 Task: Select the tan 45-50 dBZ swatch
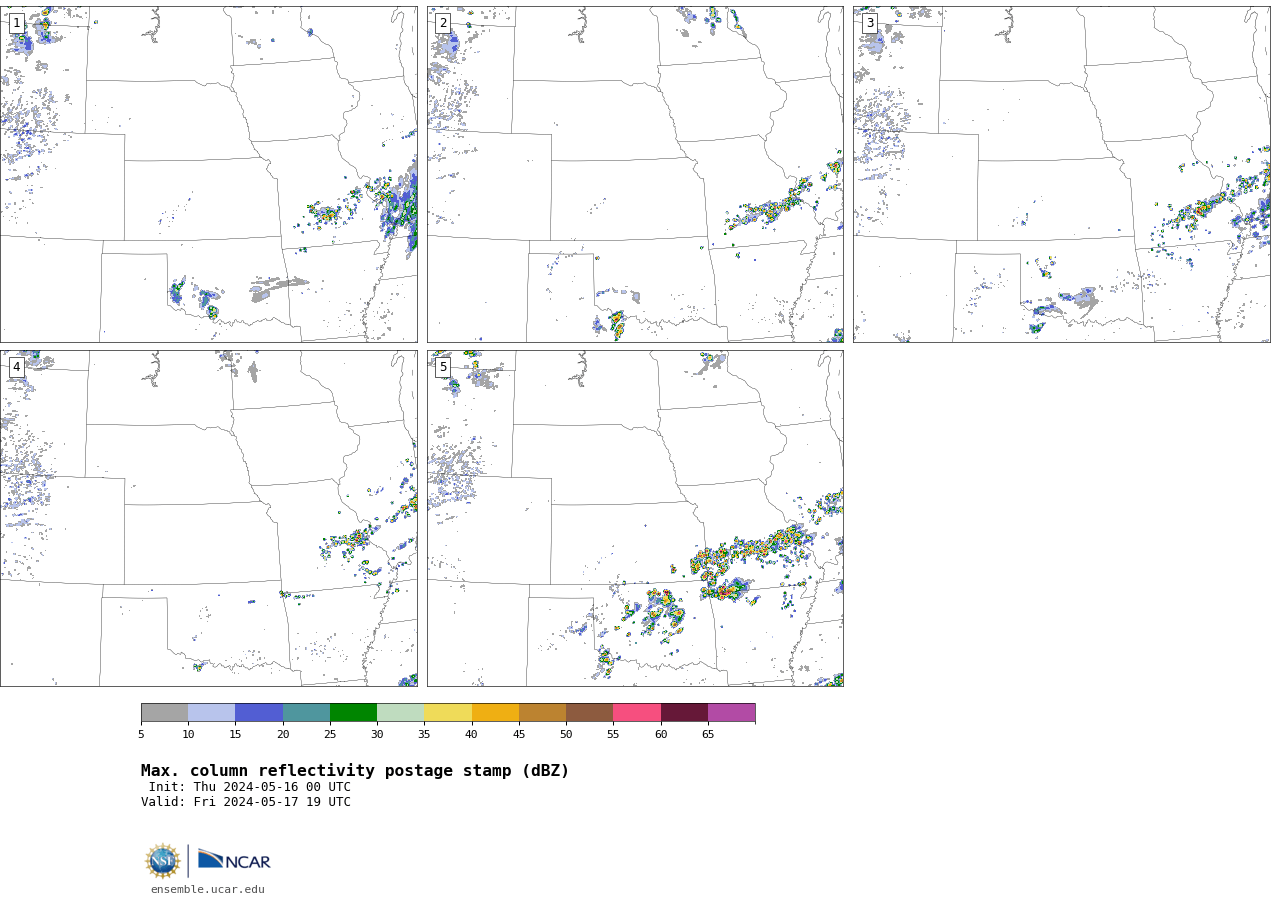tap(542, 713)
